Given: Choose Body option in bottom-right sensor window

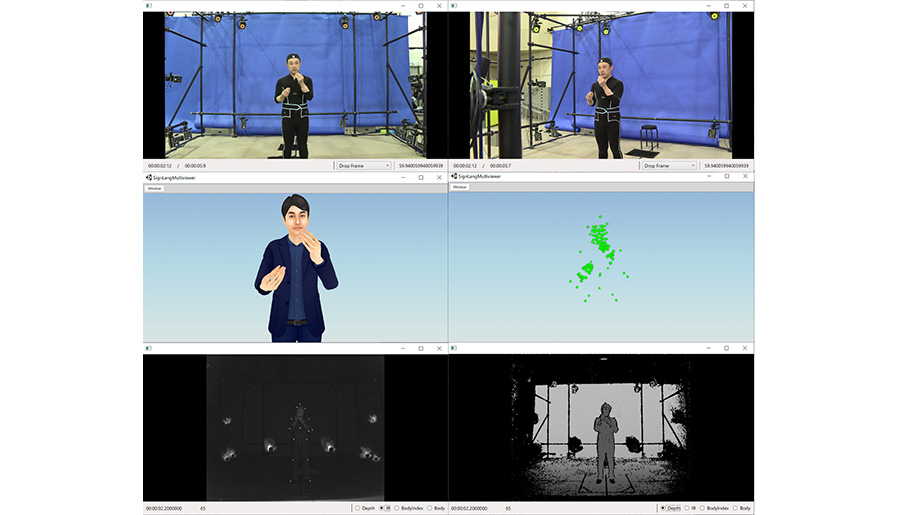Looking at the screenshot, I should (x=736, y=508).
